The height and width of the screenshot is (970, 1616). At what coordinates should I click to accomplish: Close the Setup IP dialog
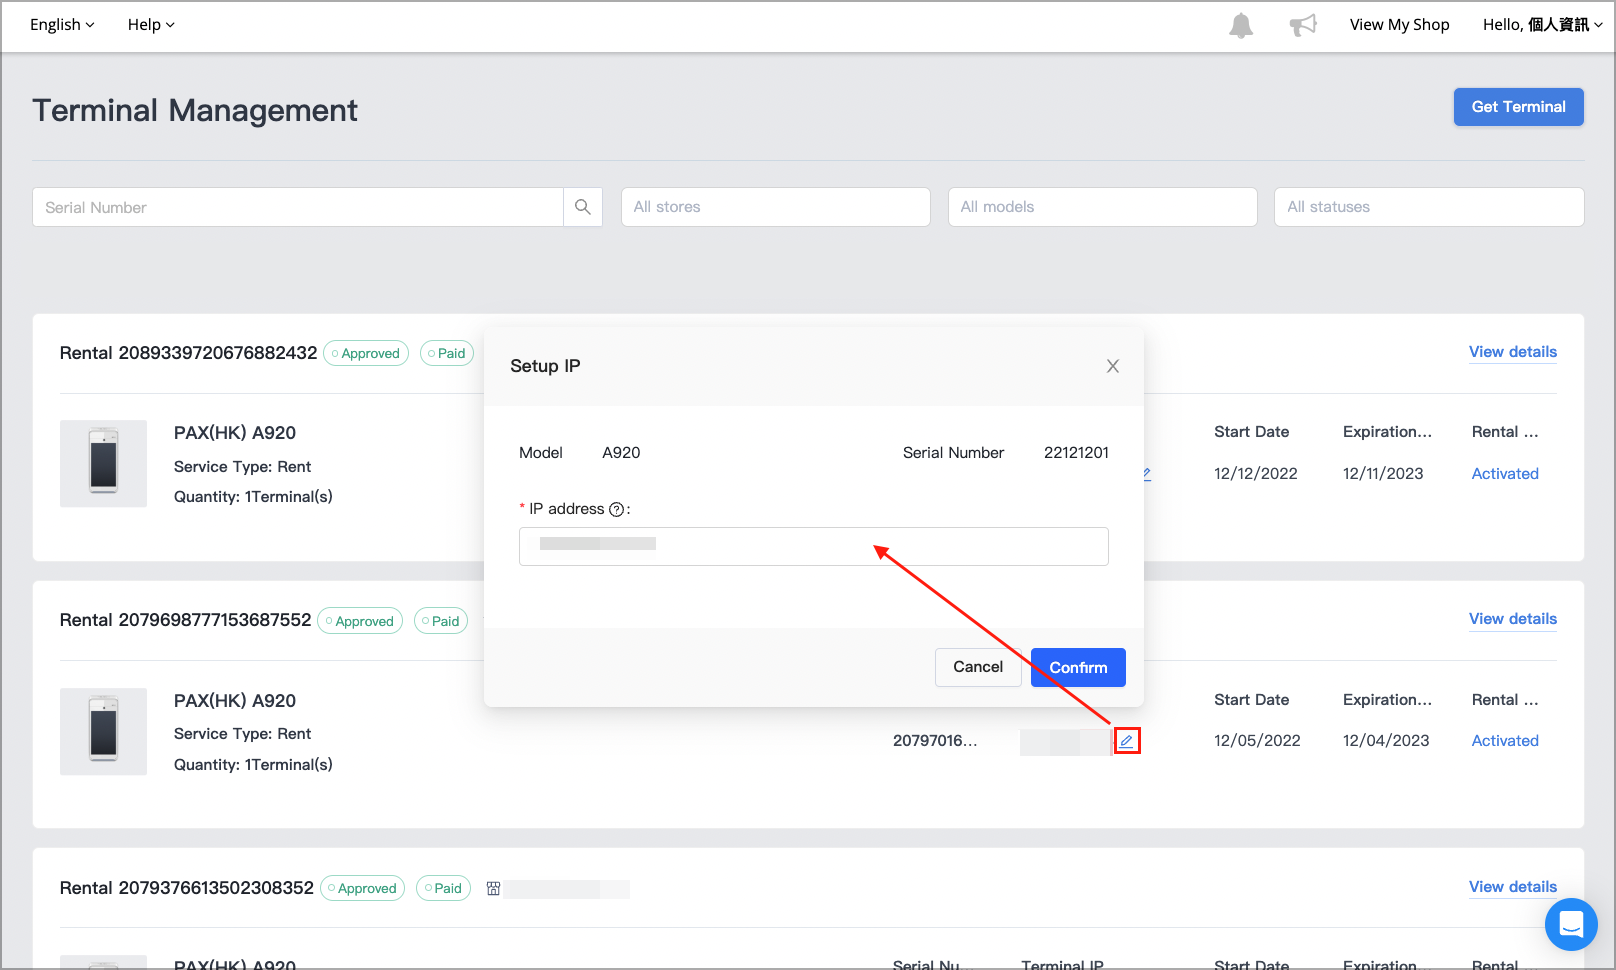1113,366
